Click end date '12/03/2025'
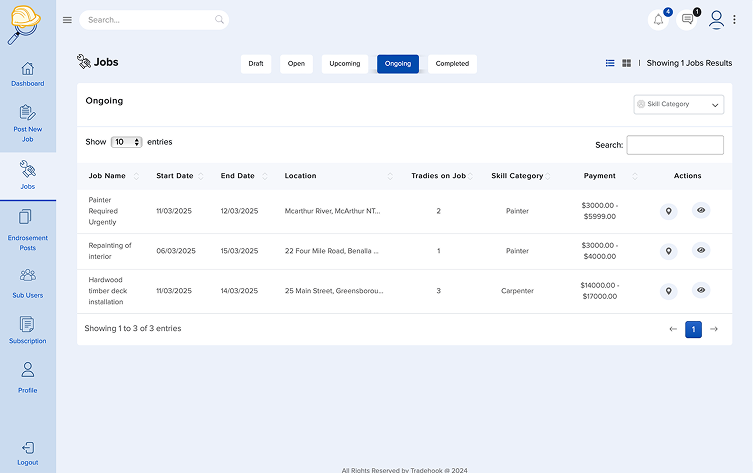753x473 pixels. (239, 211)
